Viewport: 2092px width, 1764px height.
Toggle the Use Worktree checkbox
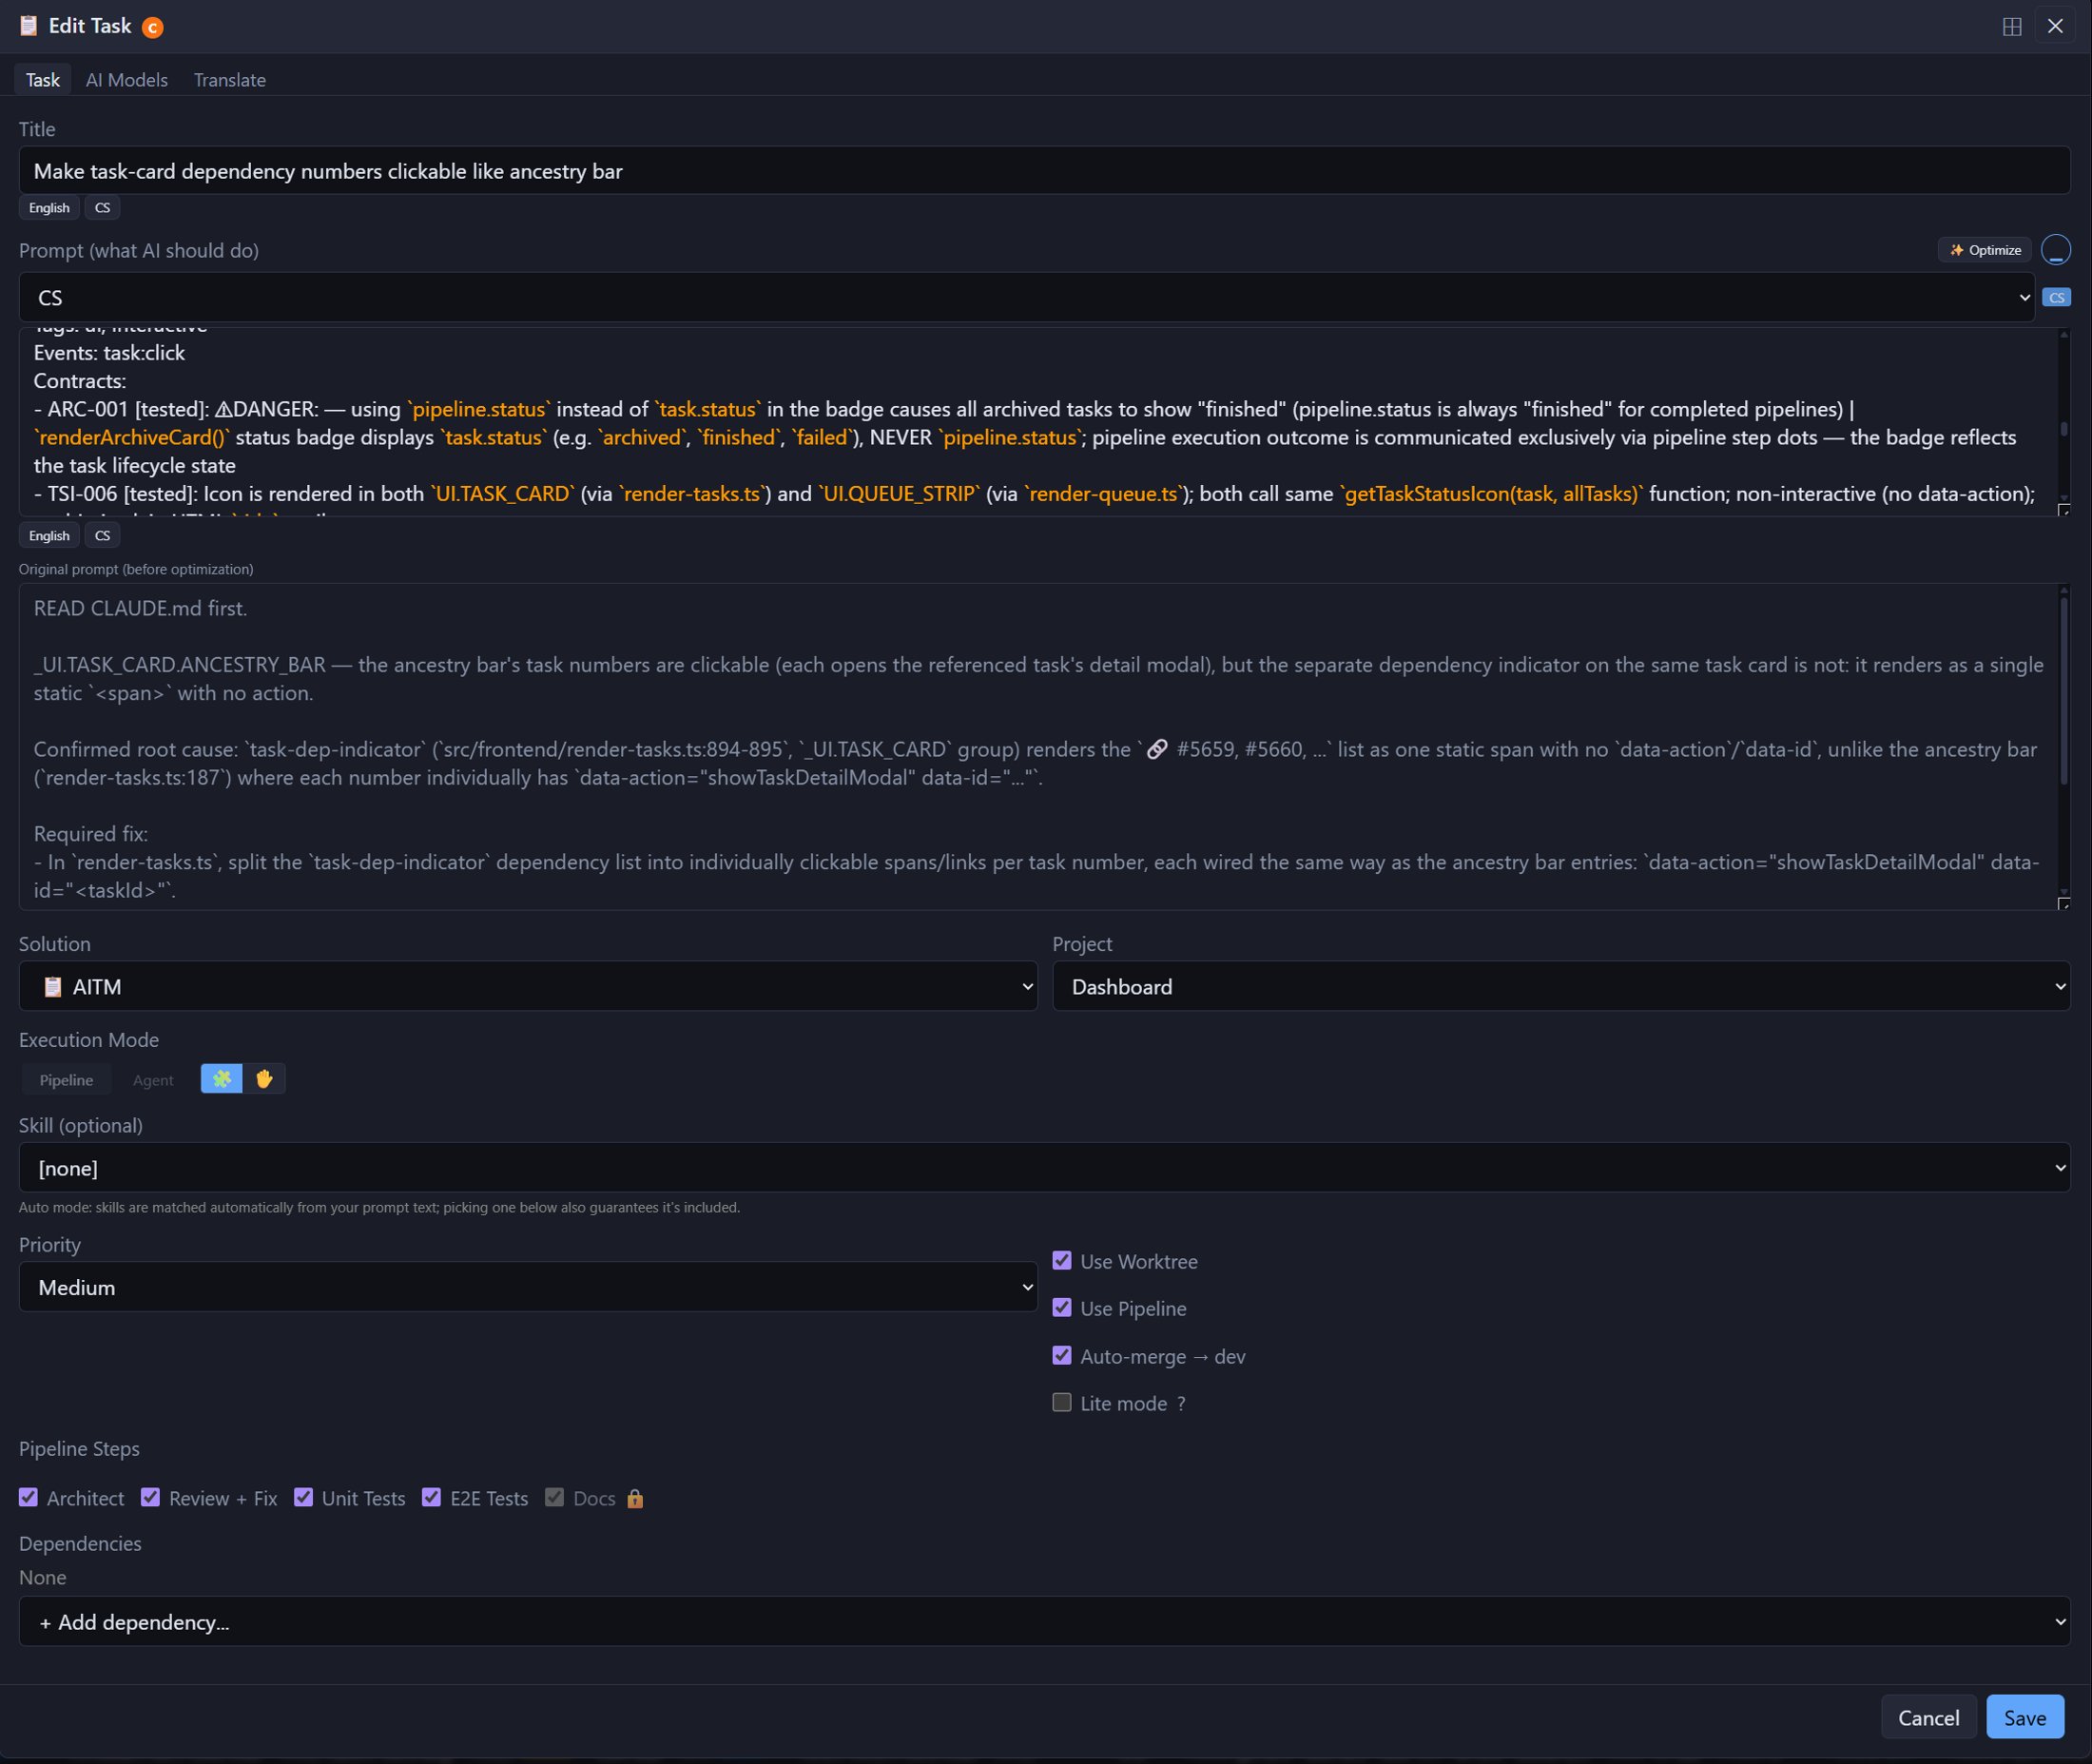[x=1062, y=1261]
